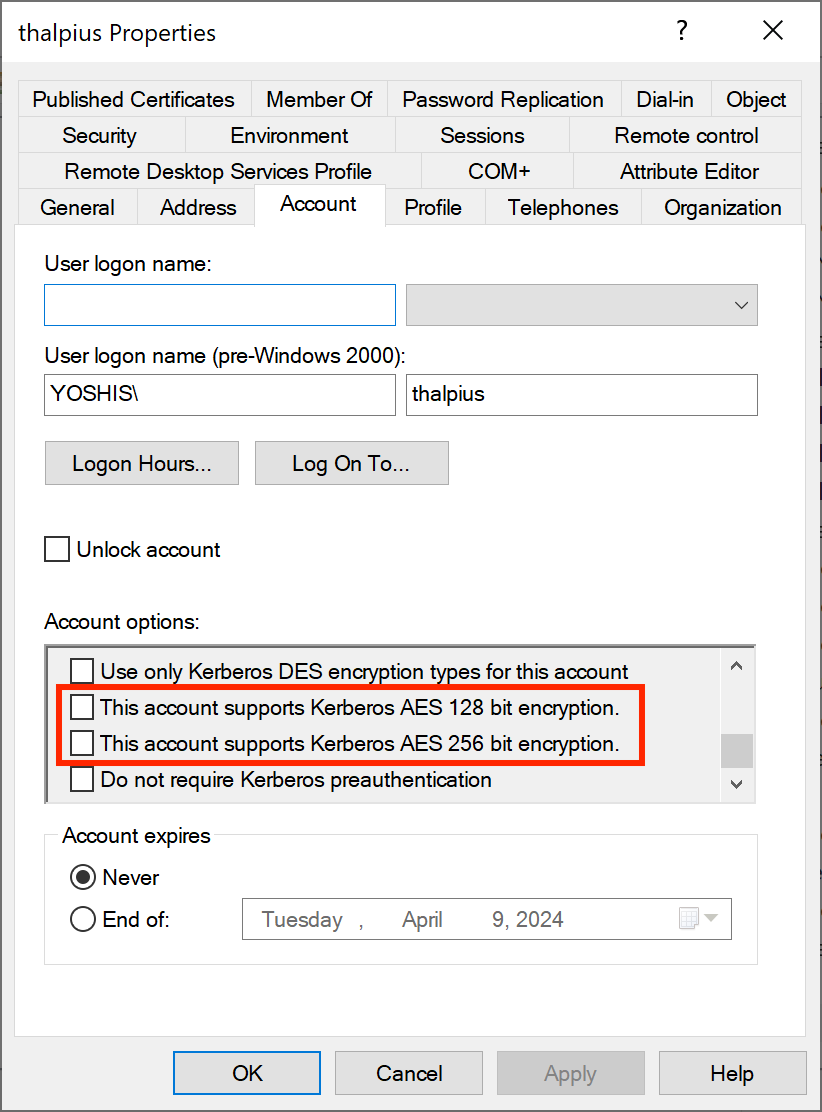Click the Logon Hours button
The height and width of the screenshot is (1112, 822).
pyautogui.click(x=142, y=464)
